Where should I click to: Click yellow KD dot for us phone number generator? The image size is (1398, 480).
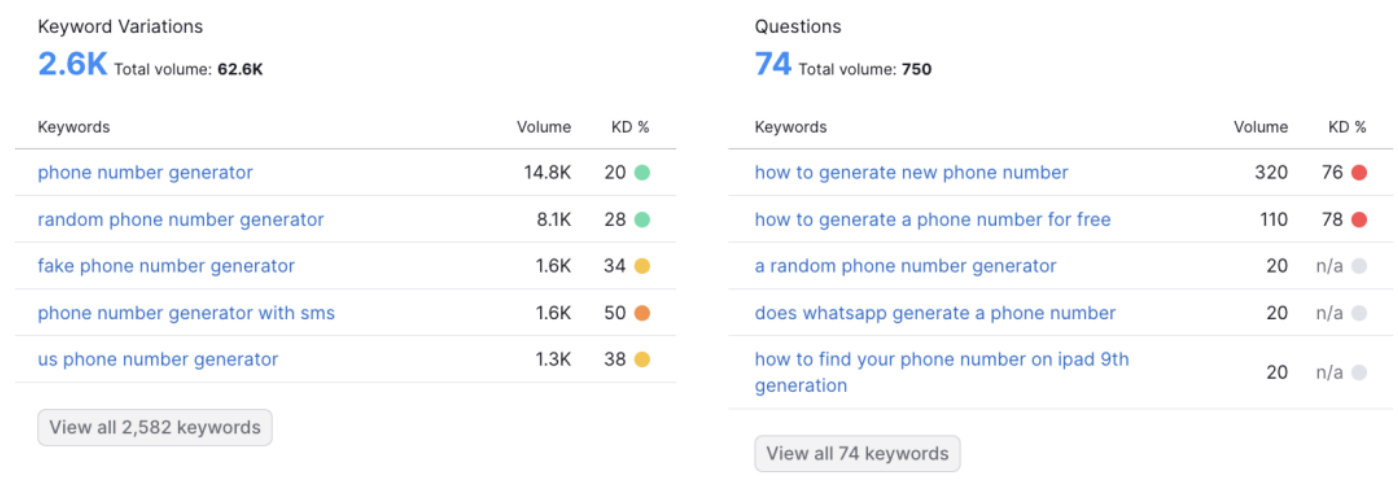(642, 359)
